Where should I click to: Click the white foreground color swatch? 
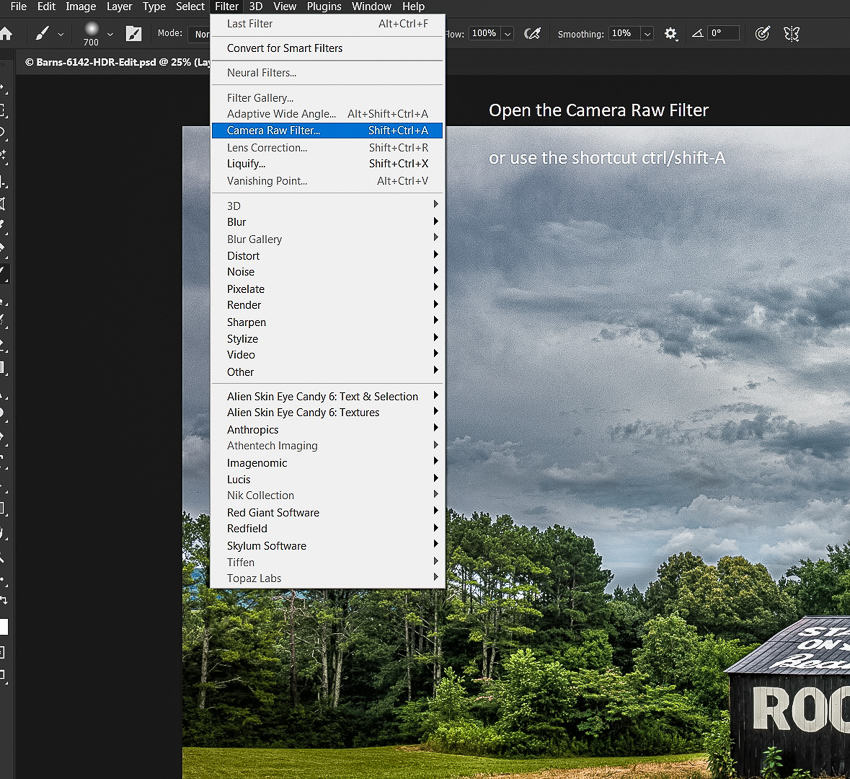[x=3, y=627]
